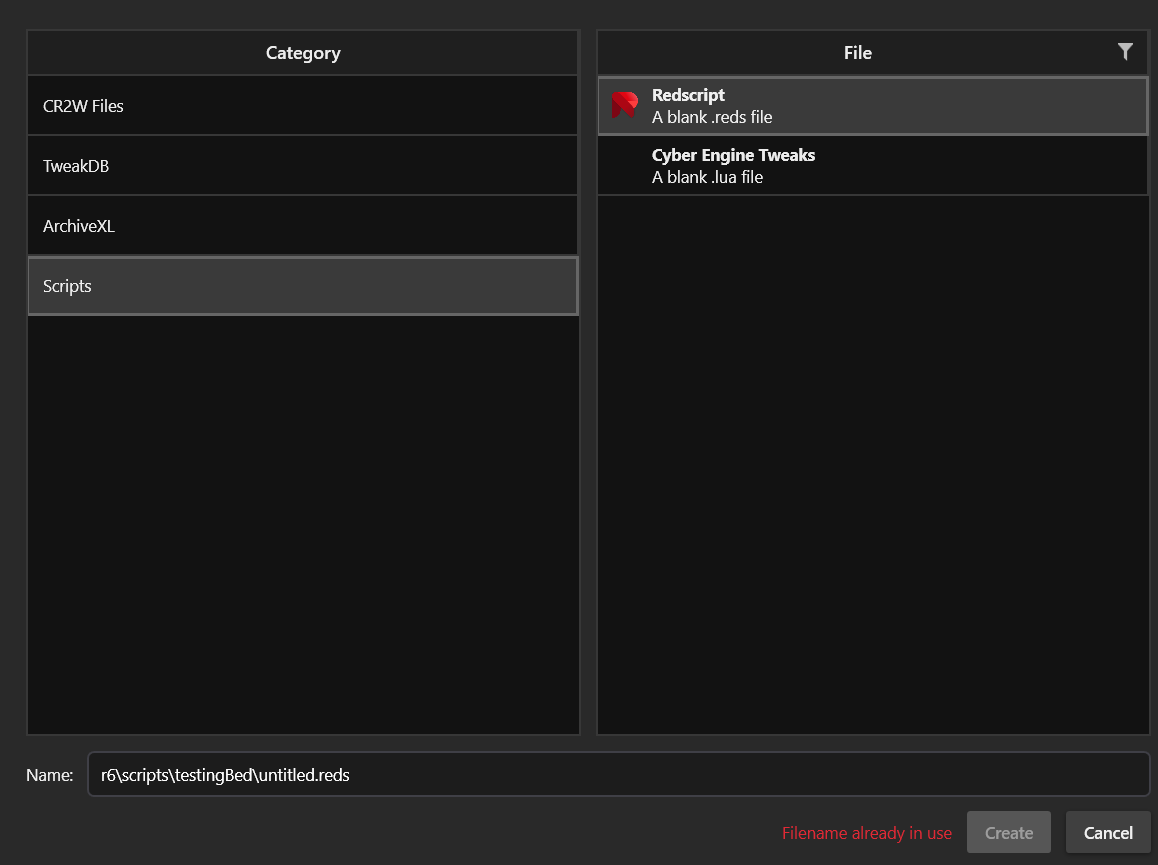1158x865 pixels.
Task: Choose the TweakDB category
Action: (x=303, y=165)
